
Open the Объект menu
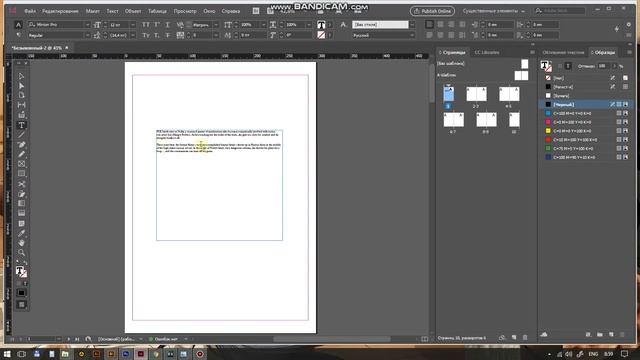(x=133, y=11)
